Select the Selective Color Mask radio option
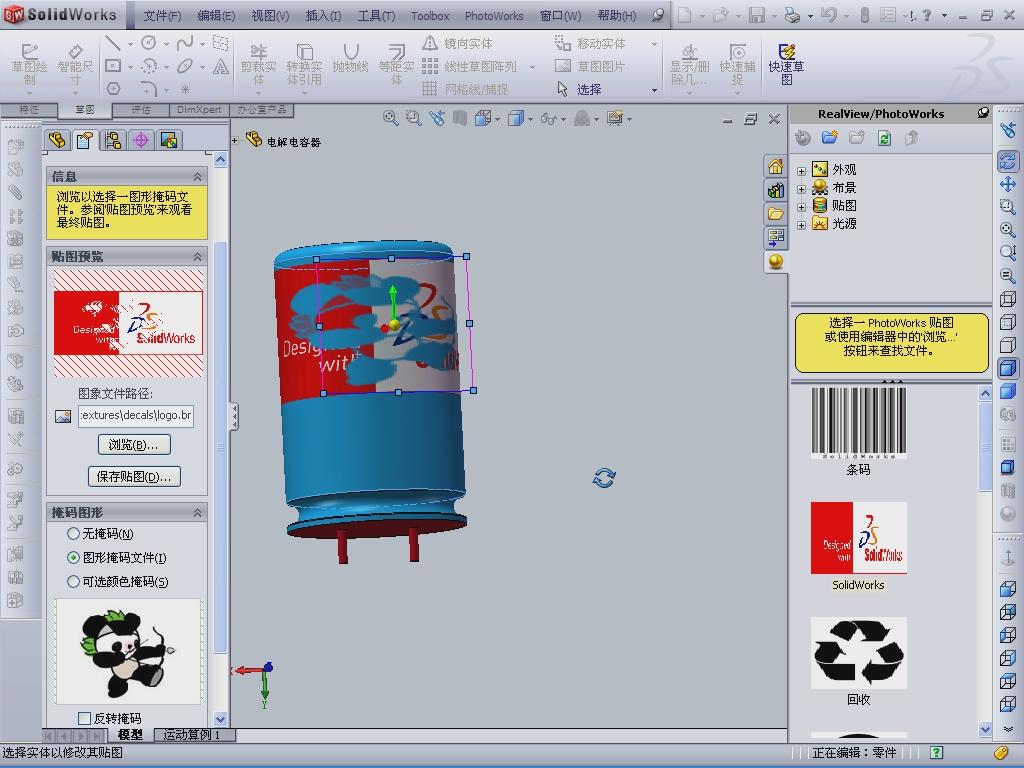1024x768 pixels. click(73, 581)
